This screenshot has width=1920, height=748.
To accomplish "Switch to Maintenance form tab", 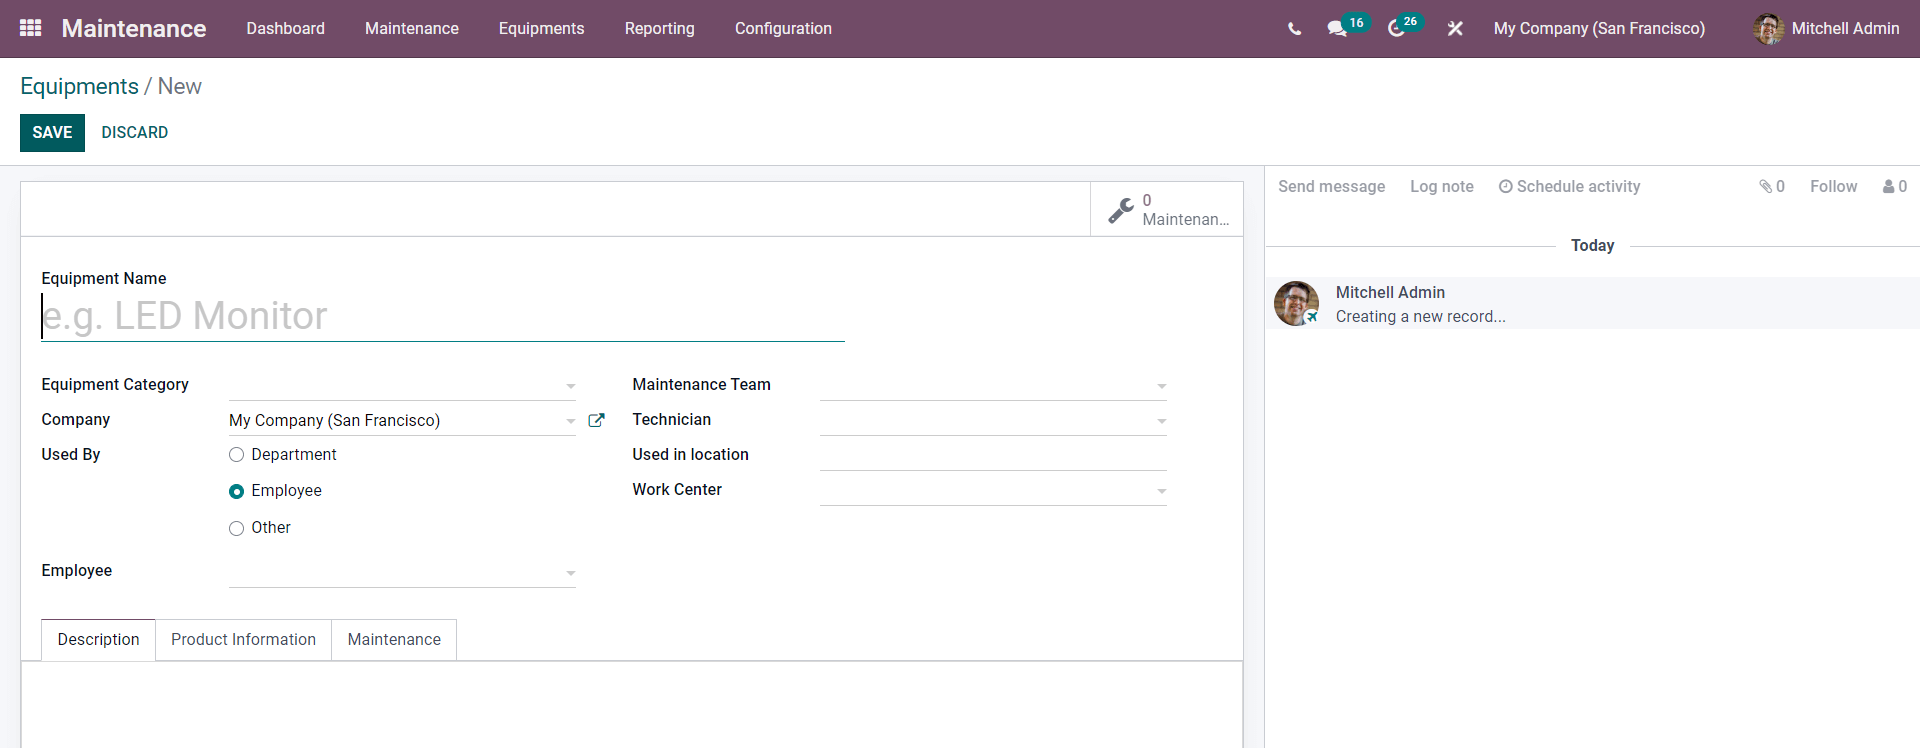I will click(394, 640).
